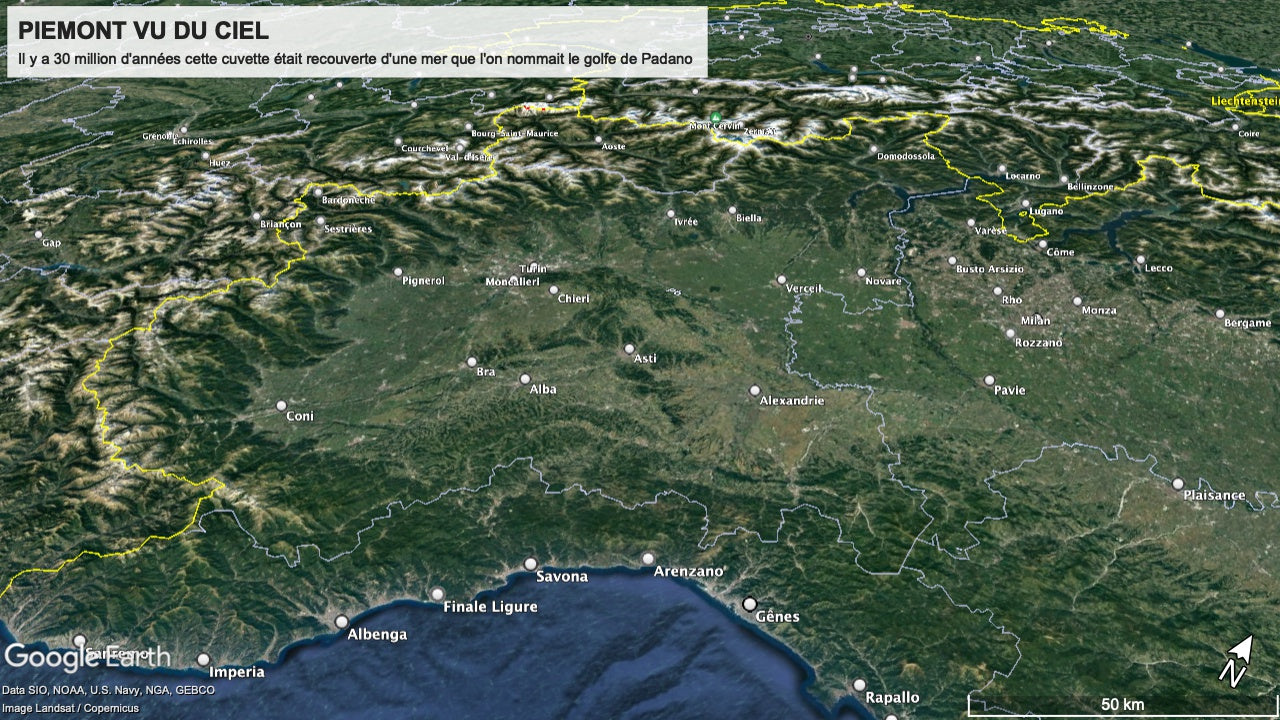Click the Bergame city label
Screen dimensions: 1280x720
tap(1246, 323)
